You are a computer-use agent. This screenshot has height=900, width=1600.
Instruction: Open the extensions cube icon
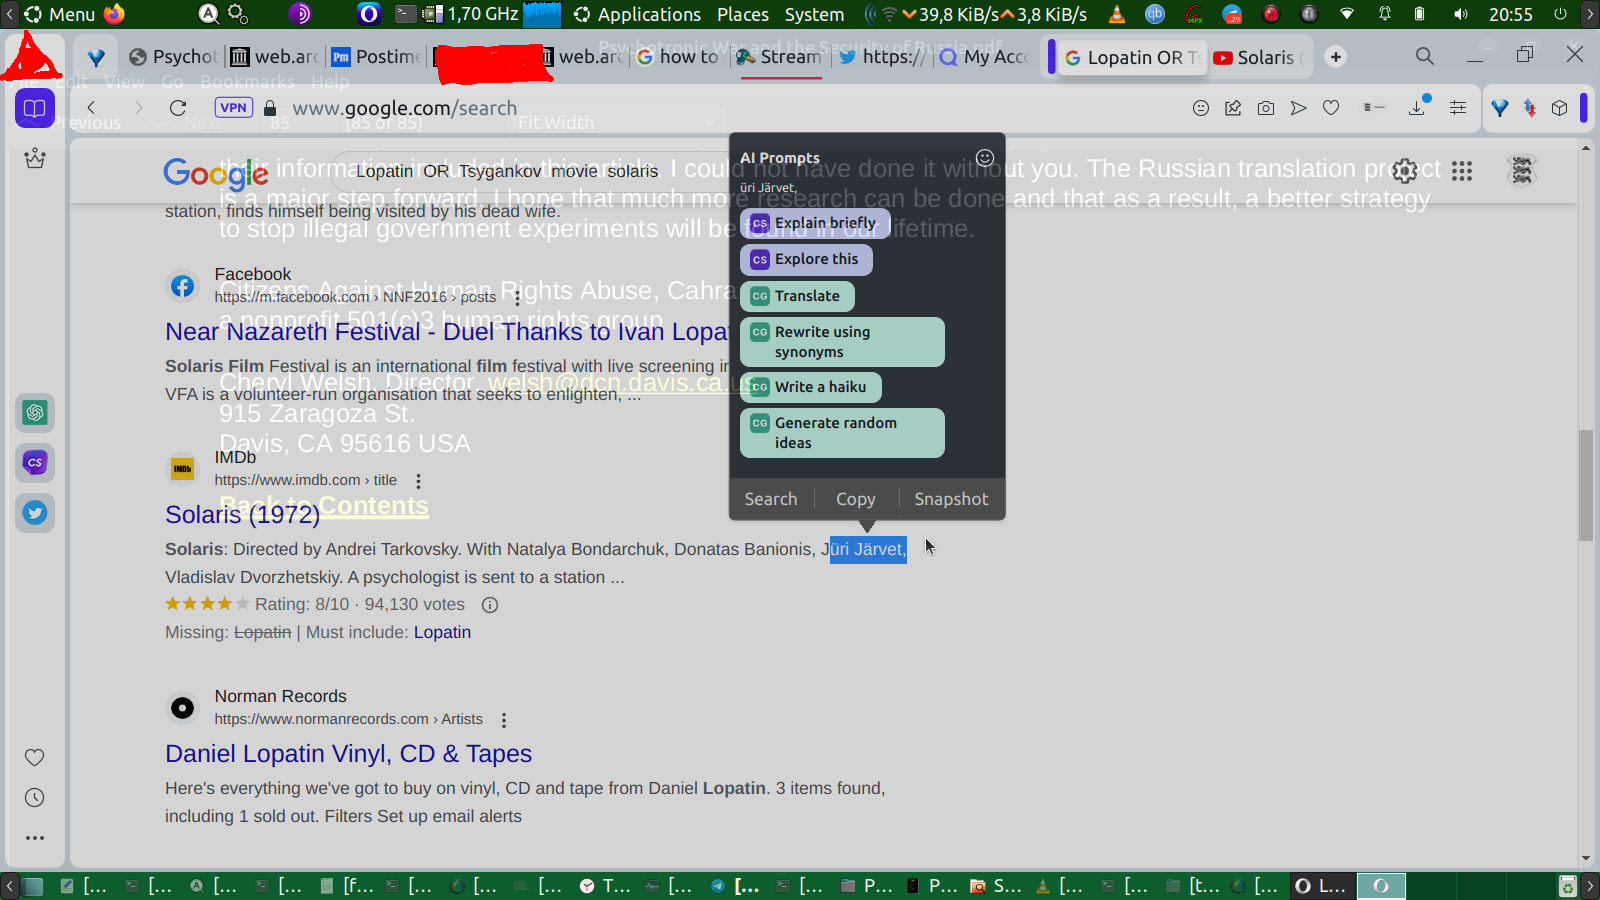click(x=1560, y=108)
